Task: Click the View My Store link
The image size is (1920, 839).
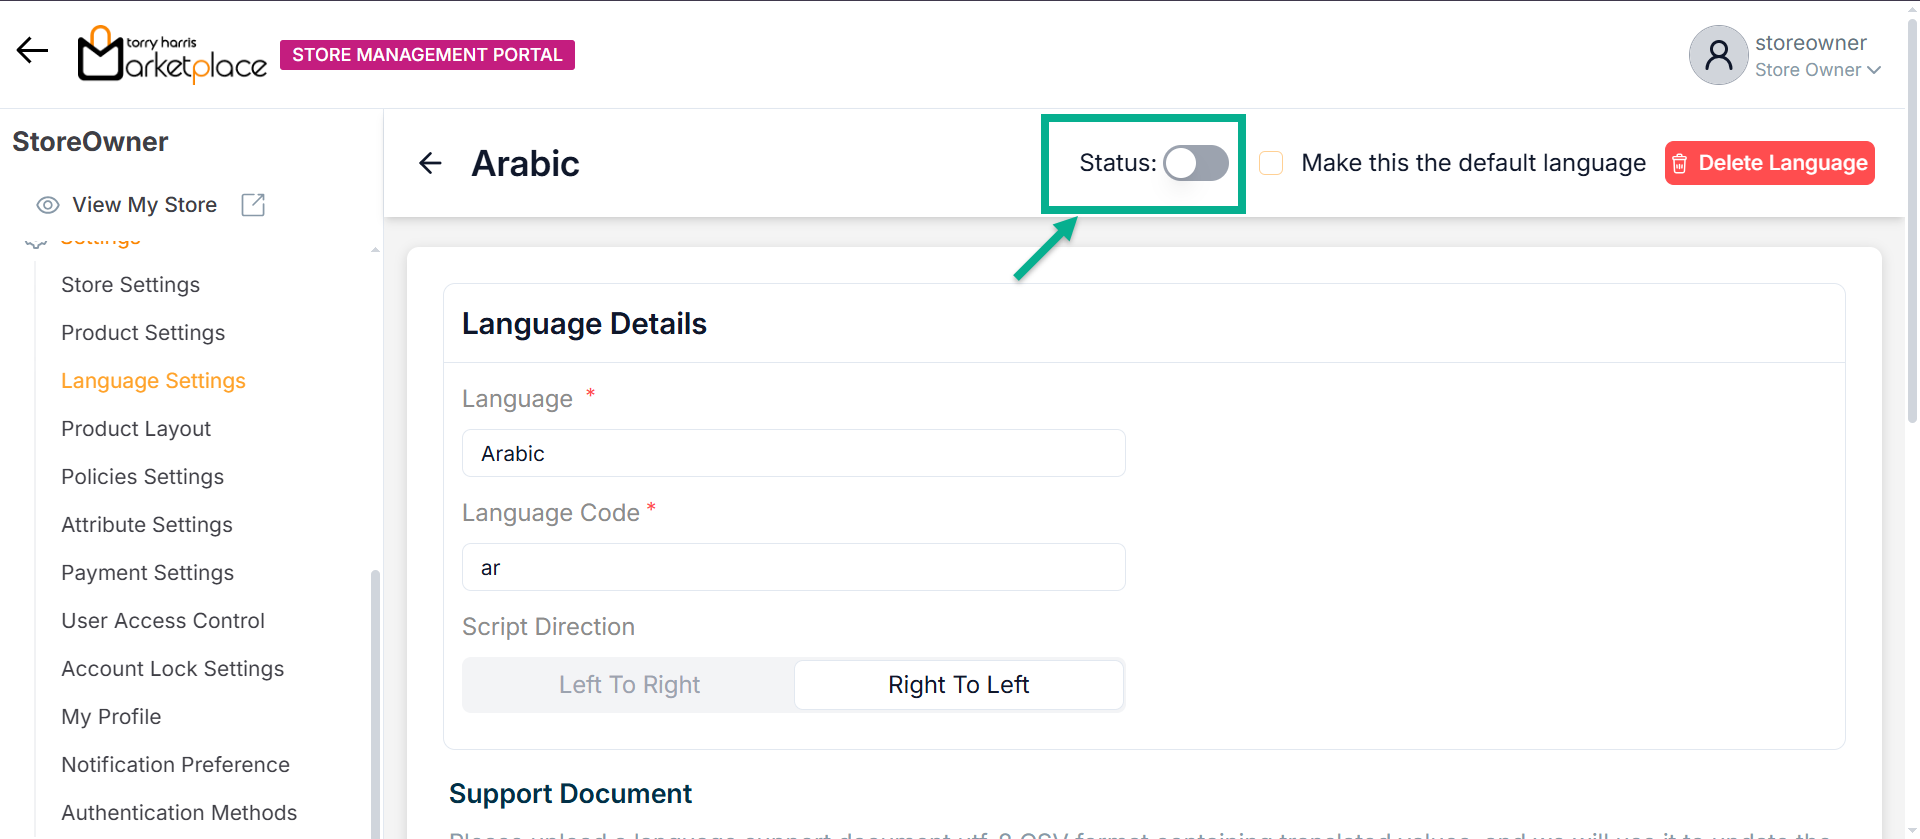Action: [144, 205]
